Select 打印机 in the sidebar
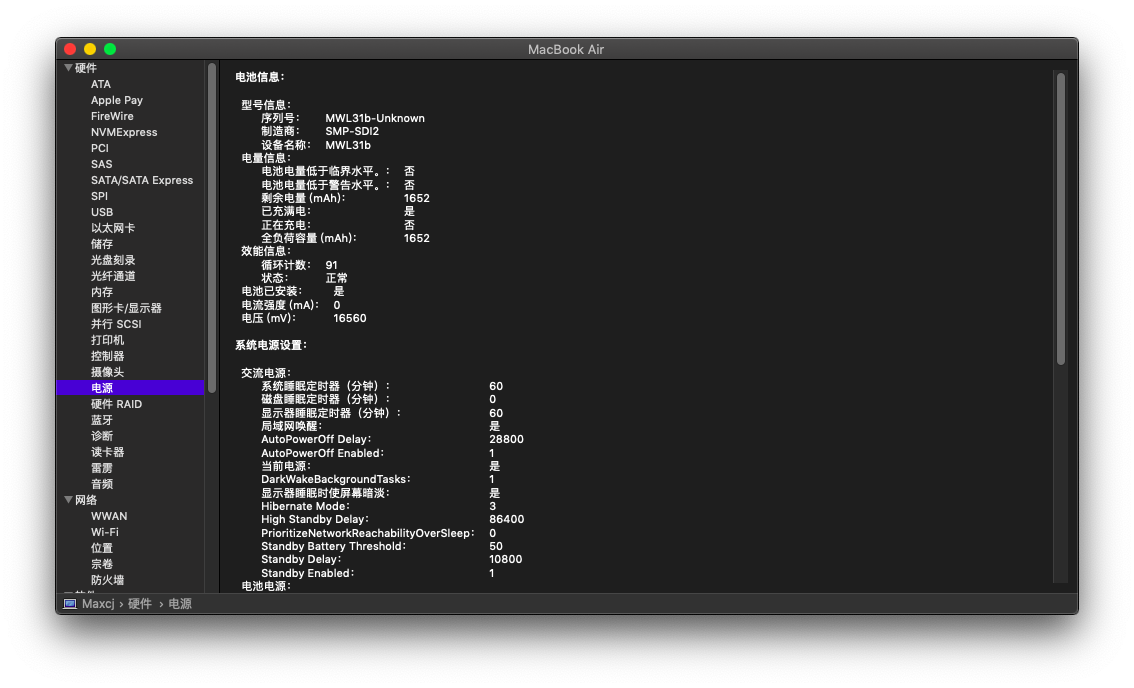 click(x=107, y=340)
